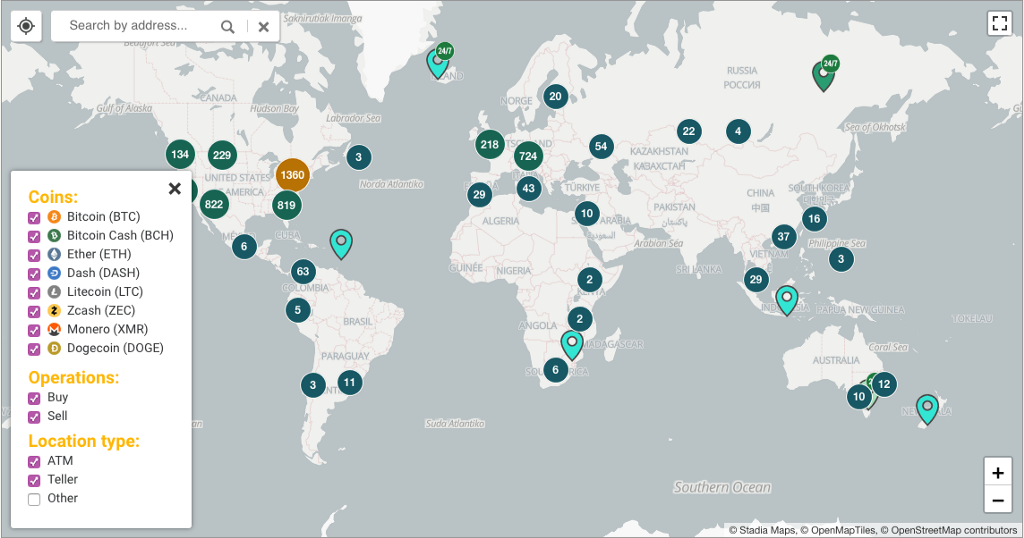Open OpenStreetMap contributors link
The height and width of the screenshot is (538, 1024).
(954, 530)
